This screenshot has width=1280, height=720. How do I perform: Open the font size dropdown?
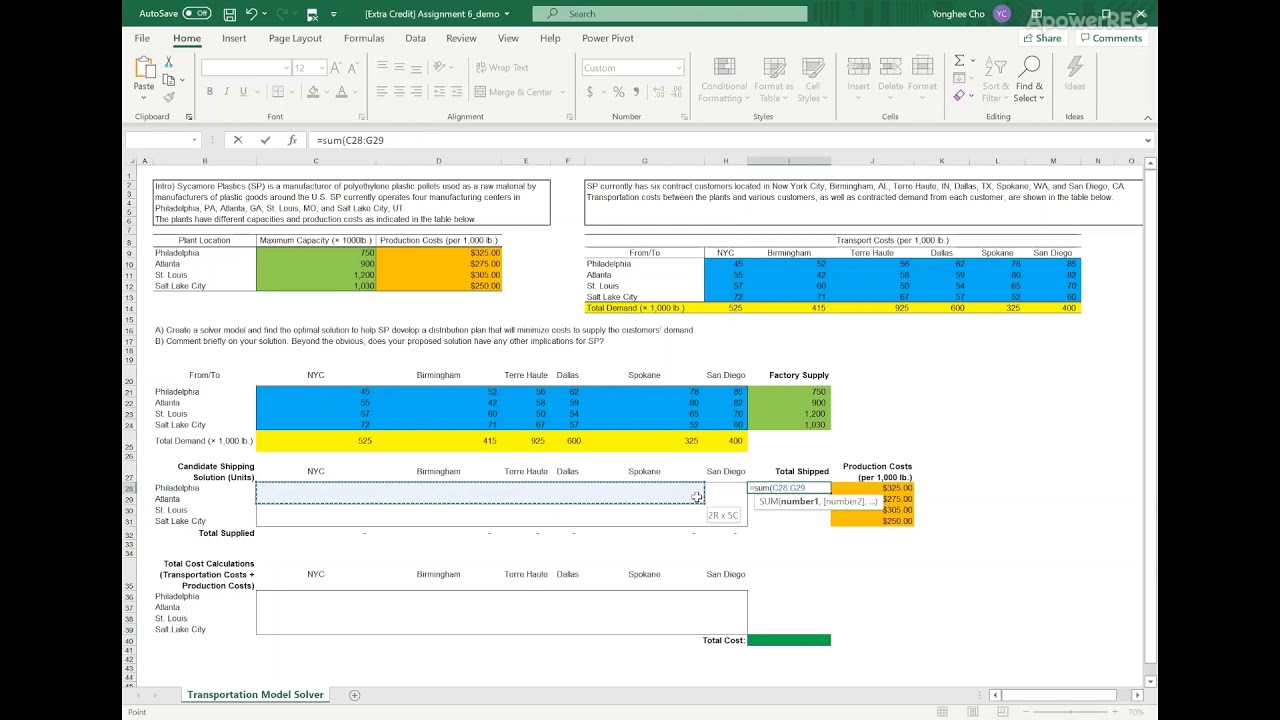click(x=321, y=68)
